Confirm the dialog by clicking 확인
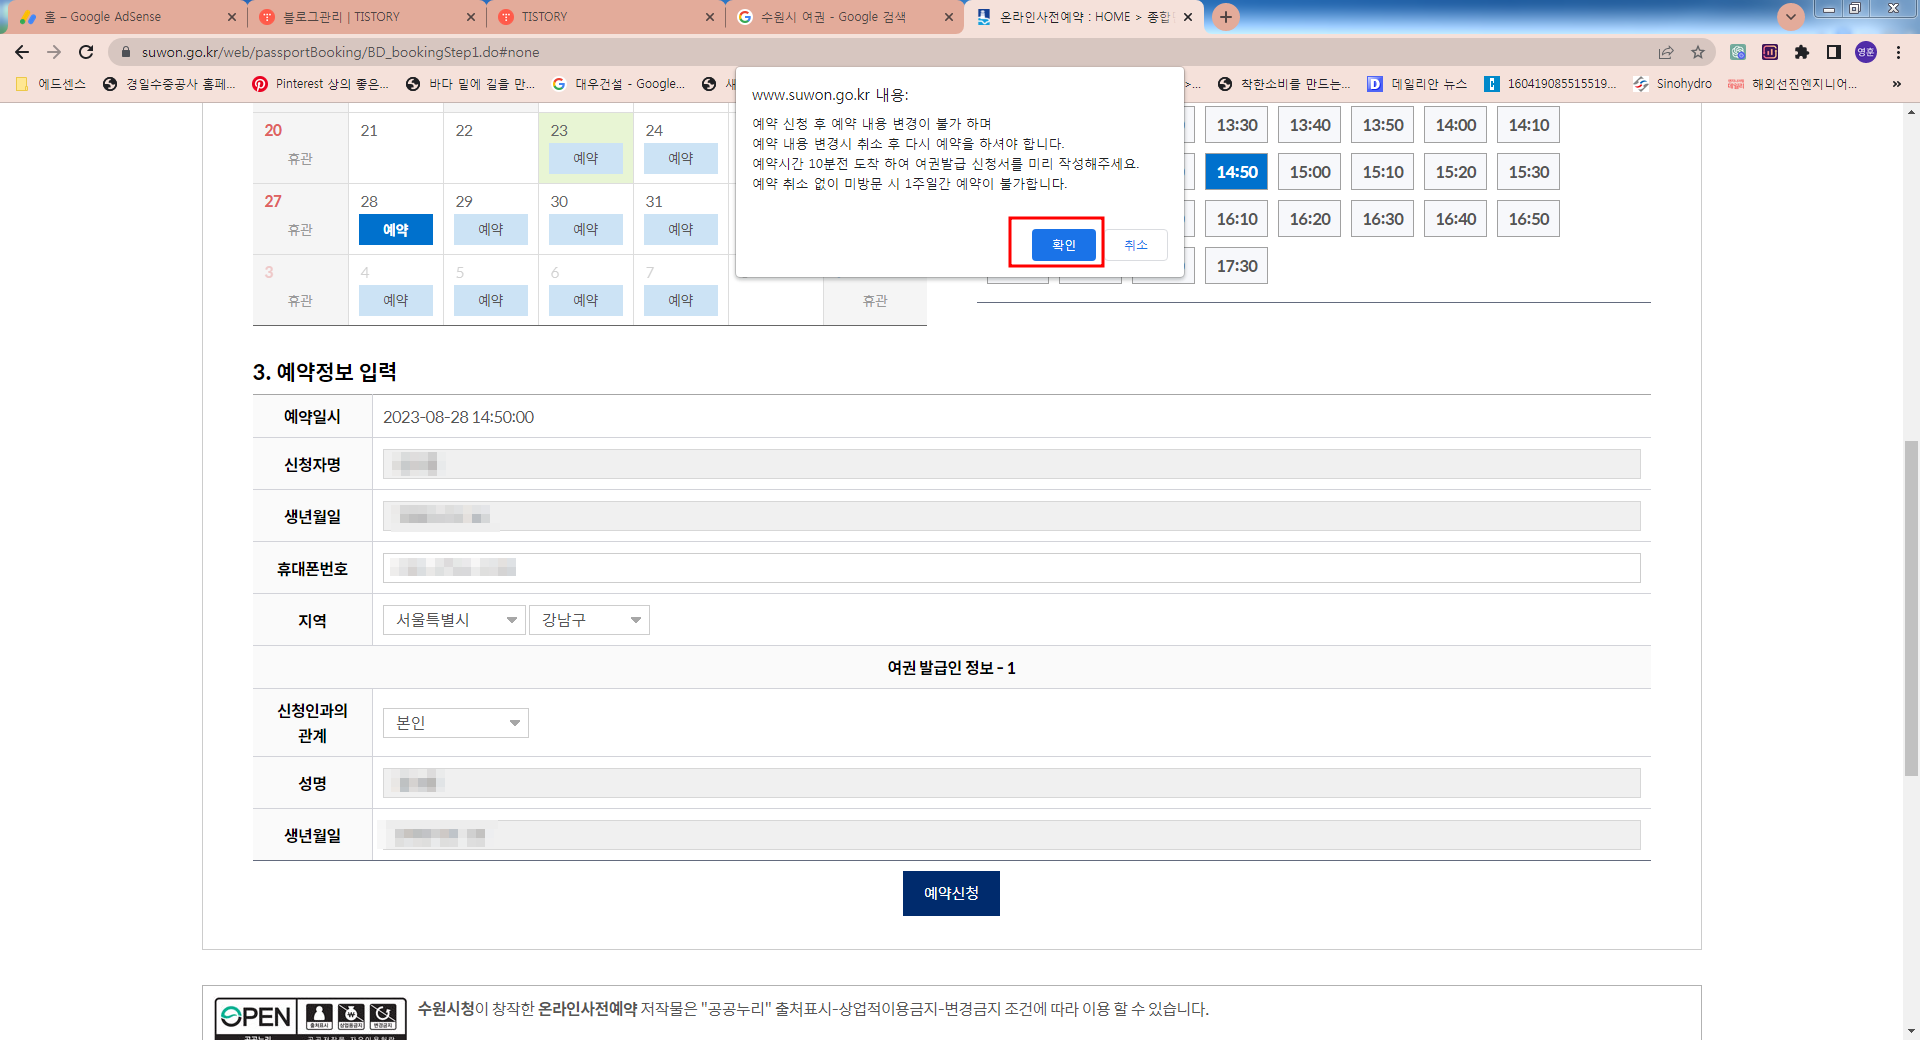 click(1062, 244)
